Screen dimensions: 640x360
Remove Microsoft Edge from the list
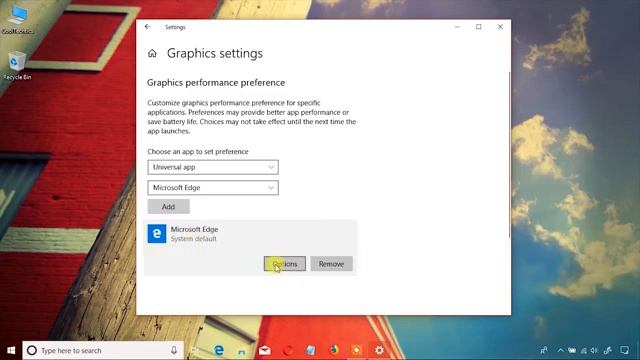(331, 264)
